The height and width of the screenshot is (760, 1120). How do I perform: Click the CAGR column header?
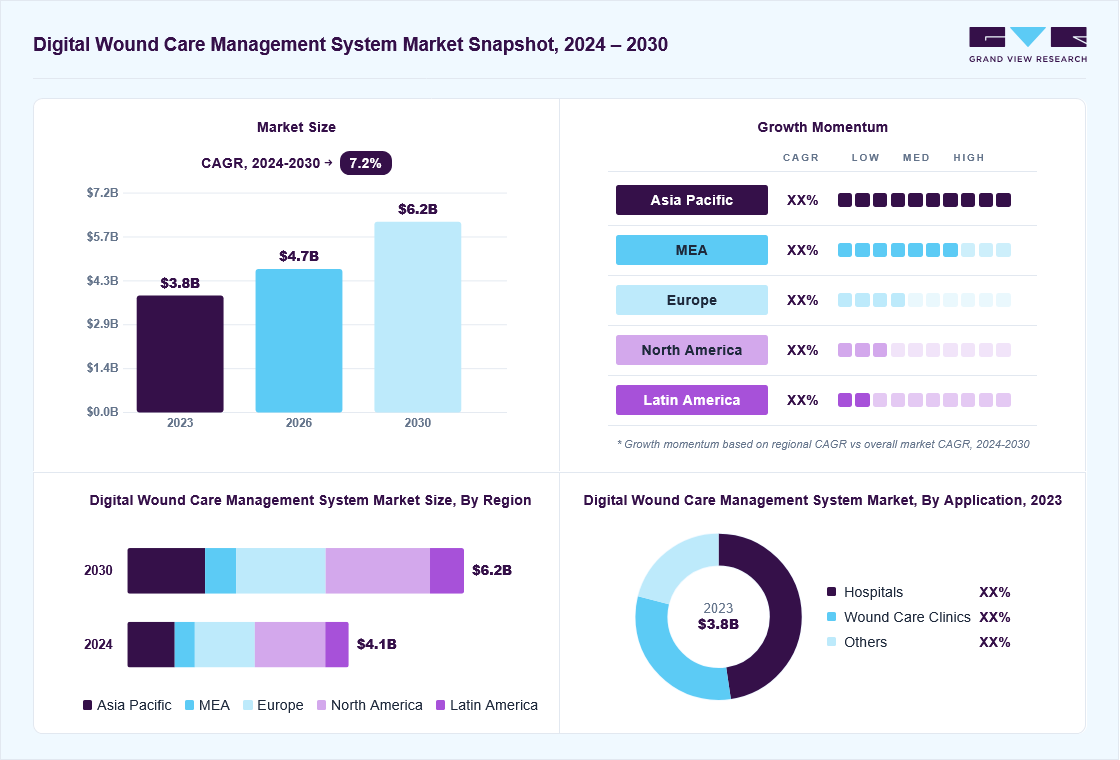(801, 157)
